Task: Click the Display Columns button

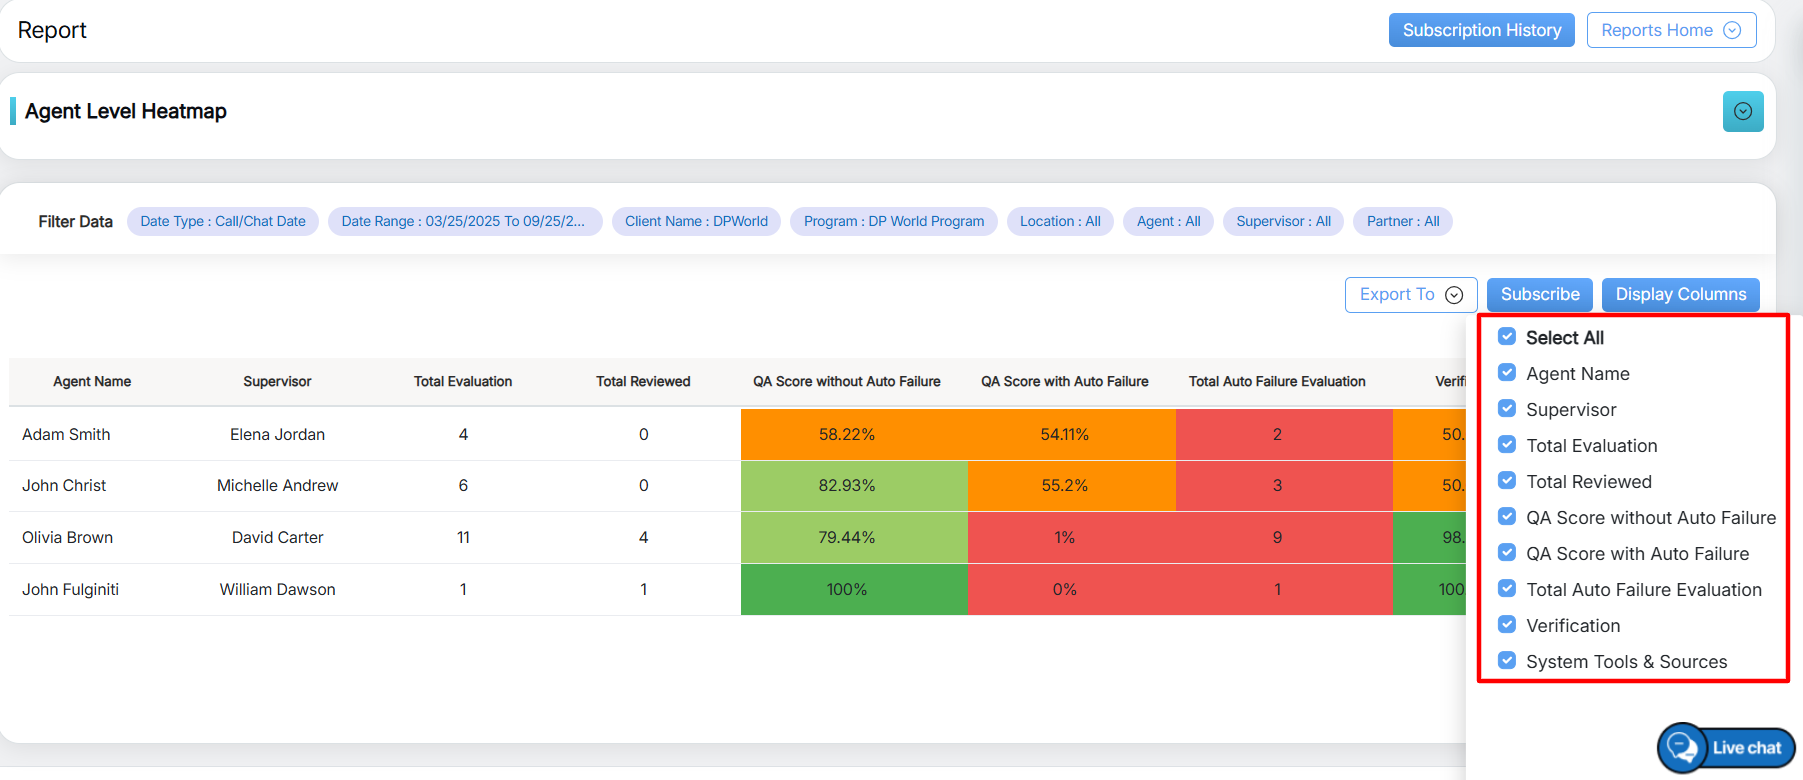Action: [1680, 295]
